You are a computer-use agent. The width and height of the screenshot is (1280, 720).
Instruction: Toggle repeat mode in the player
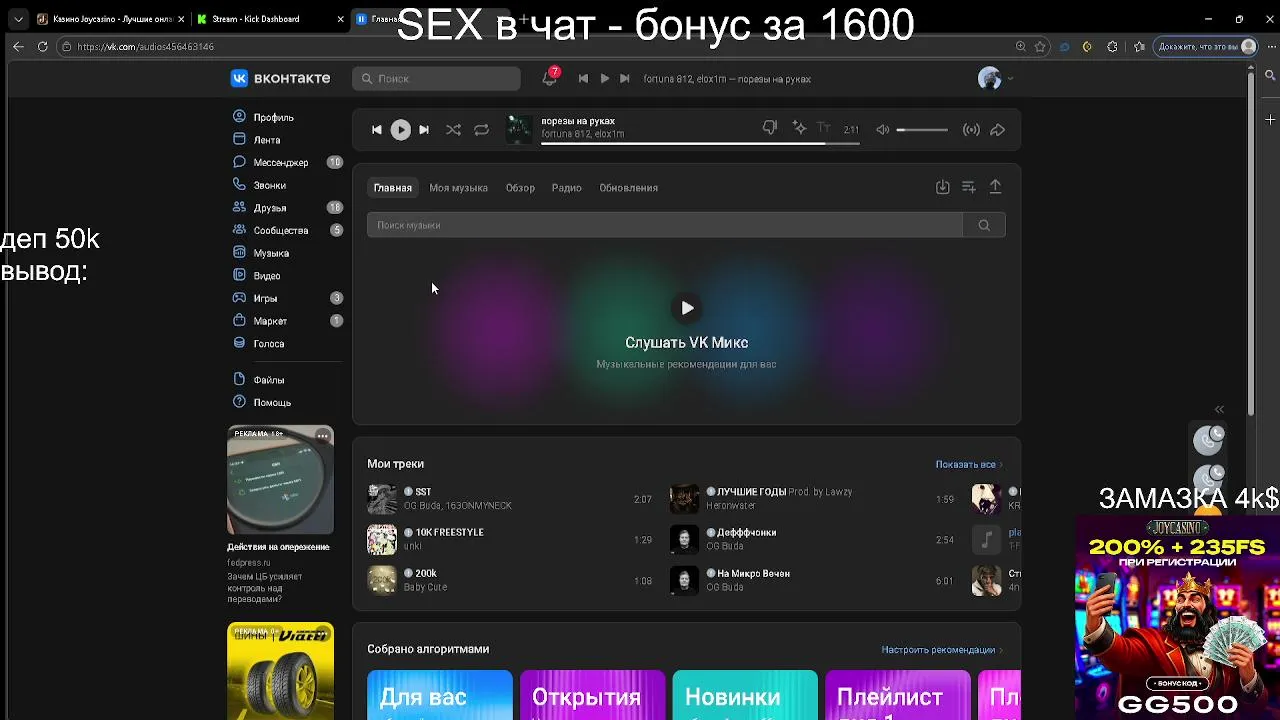[x=481, y=130]
